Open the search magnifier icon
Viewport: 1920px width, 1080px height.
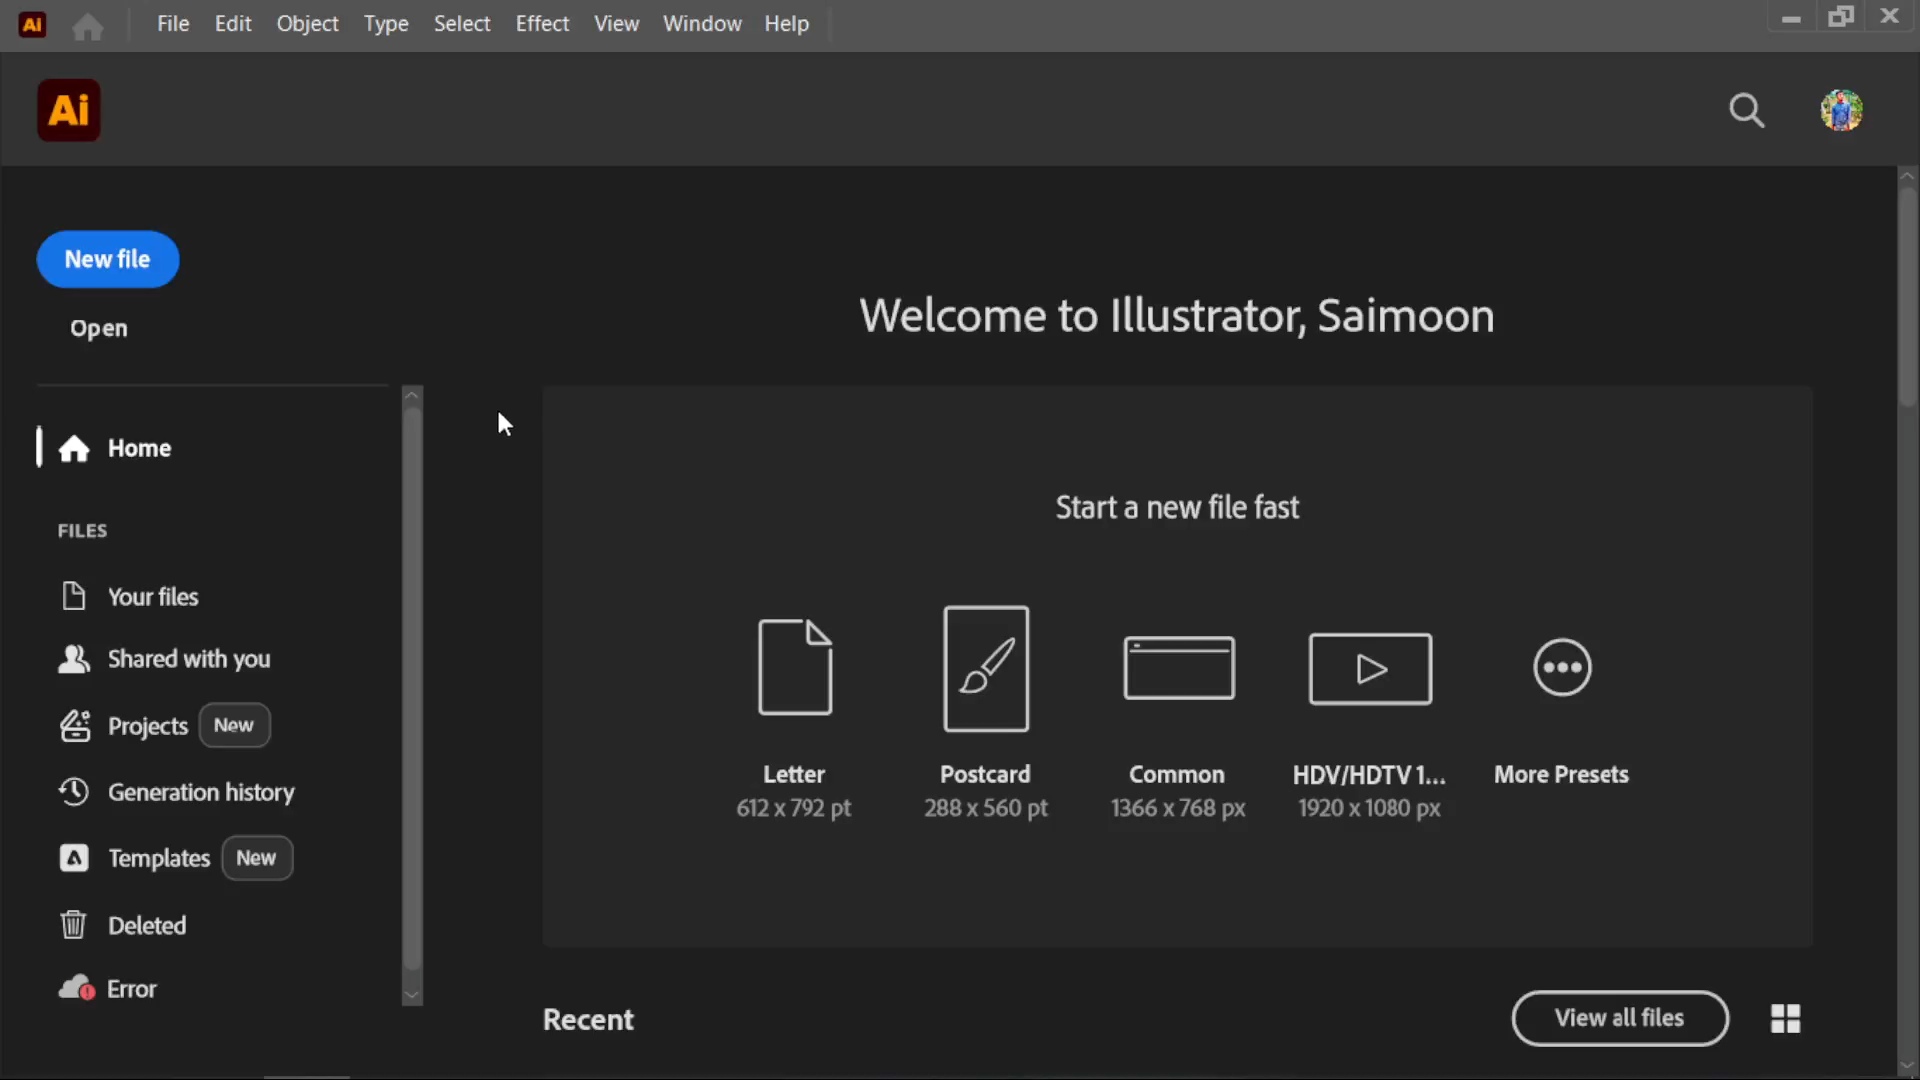tap(1747, 110)
